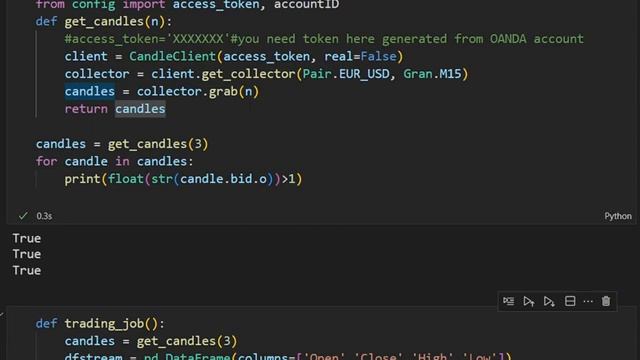Click real=False argument in CandleClient call
This screenshot has height=360, width=640.
click(360, 56)
